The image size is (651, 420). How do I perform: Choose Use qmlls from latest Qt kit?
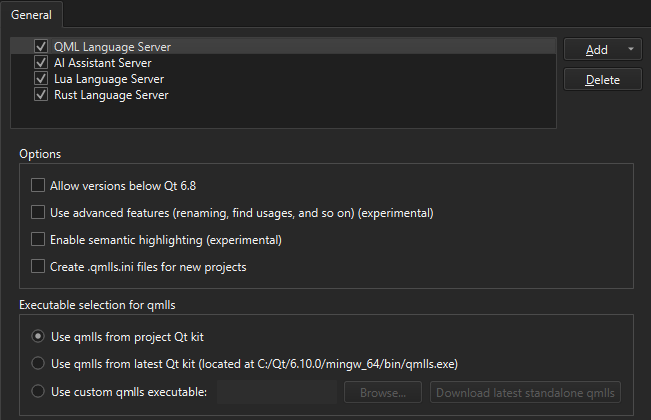click(x=38, y=364)
